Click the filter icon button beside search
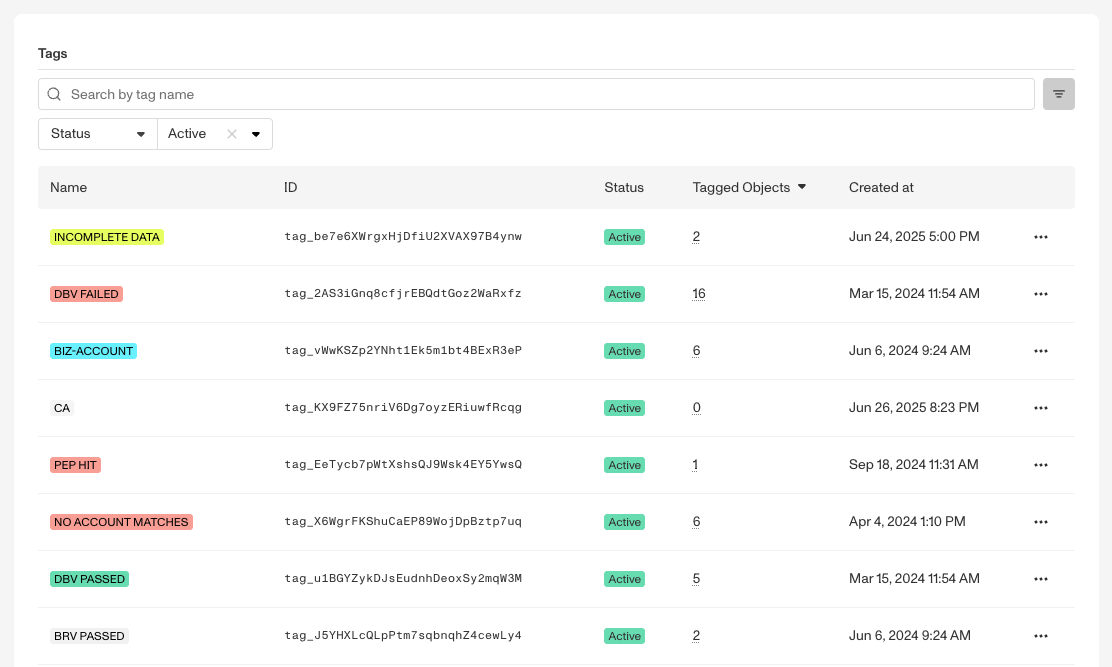Image resolution: width=1112 pixels, height=667 pixels. coord(1058,94)
